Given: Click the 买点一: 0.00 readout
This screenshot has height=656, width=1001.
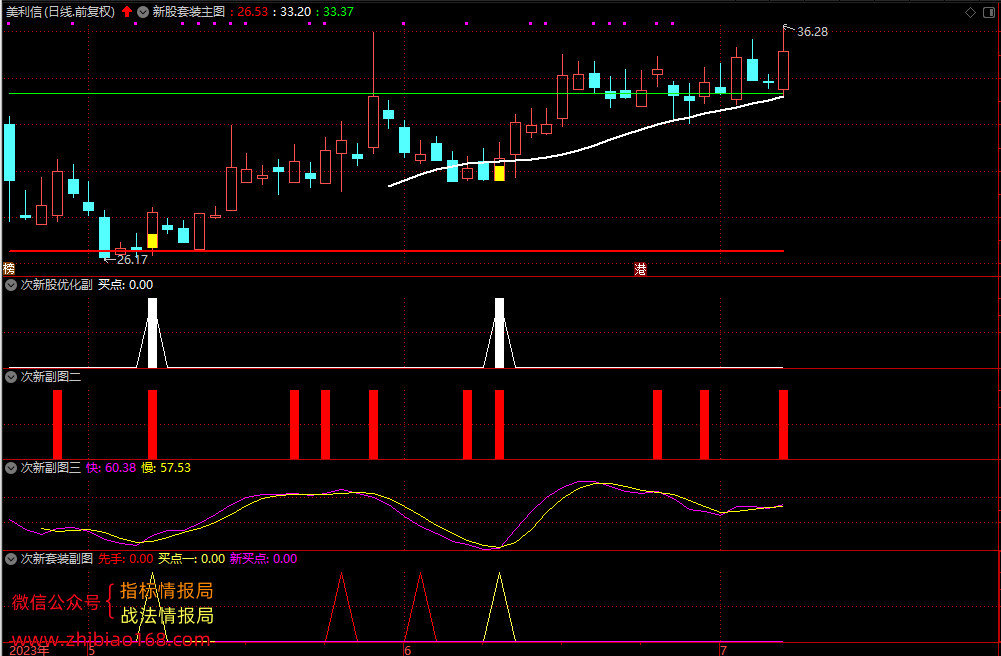Looking at the screenshot, I should click(x=192, y=558).
